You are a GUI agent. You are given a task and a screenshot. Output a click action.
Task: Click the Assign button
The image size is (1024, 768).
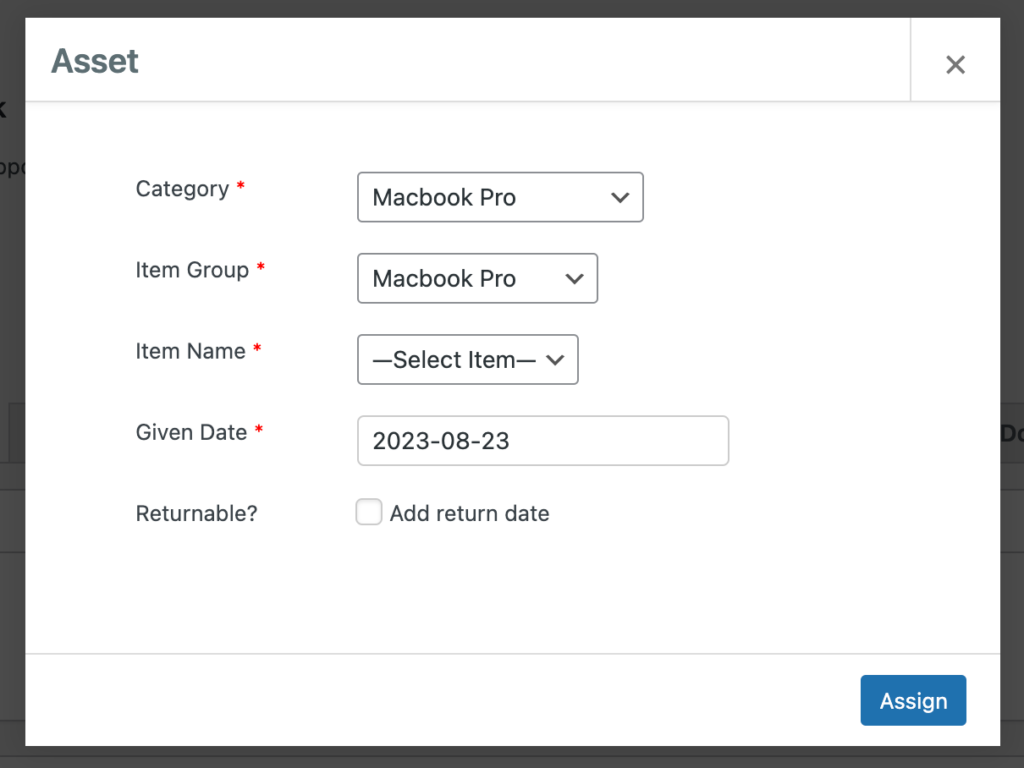click(x=913, y=700)
